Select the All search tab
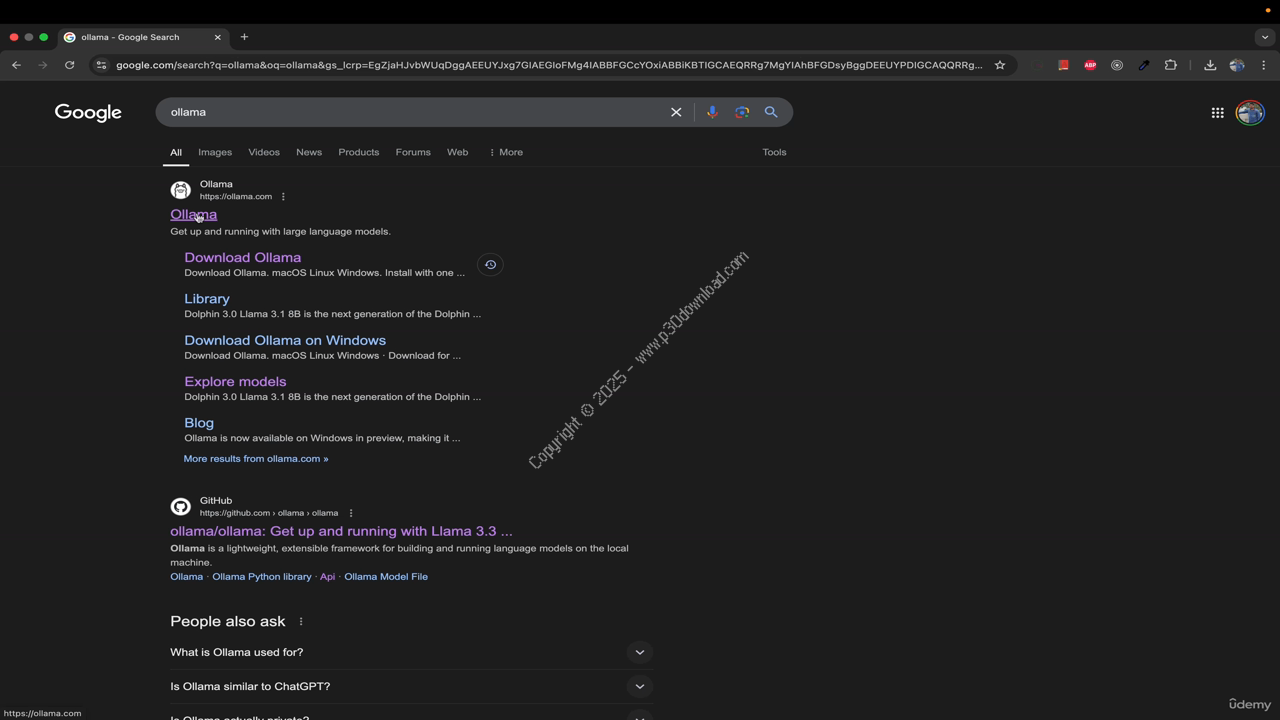The height and width of the screenshot is (720, 1280). (176, 152)
